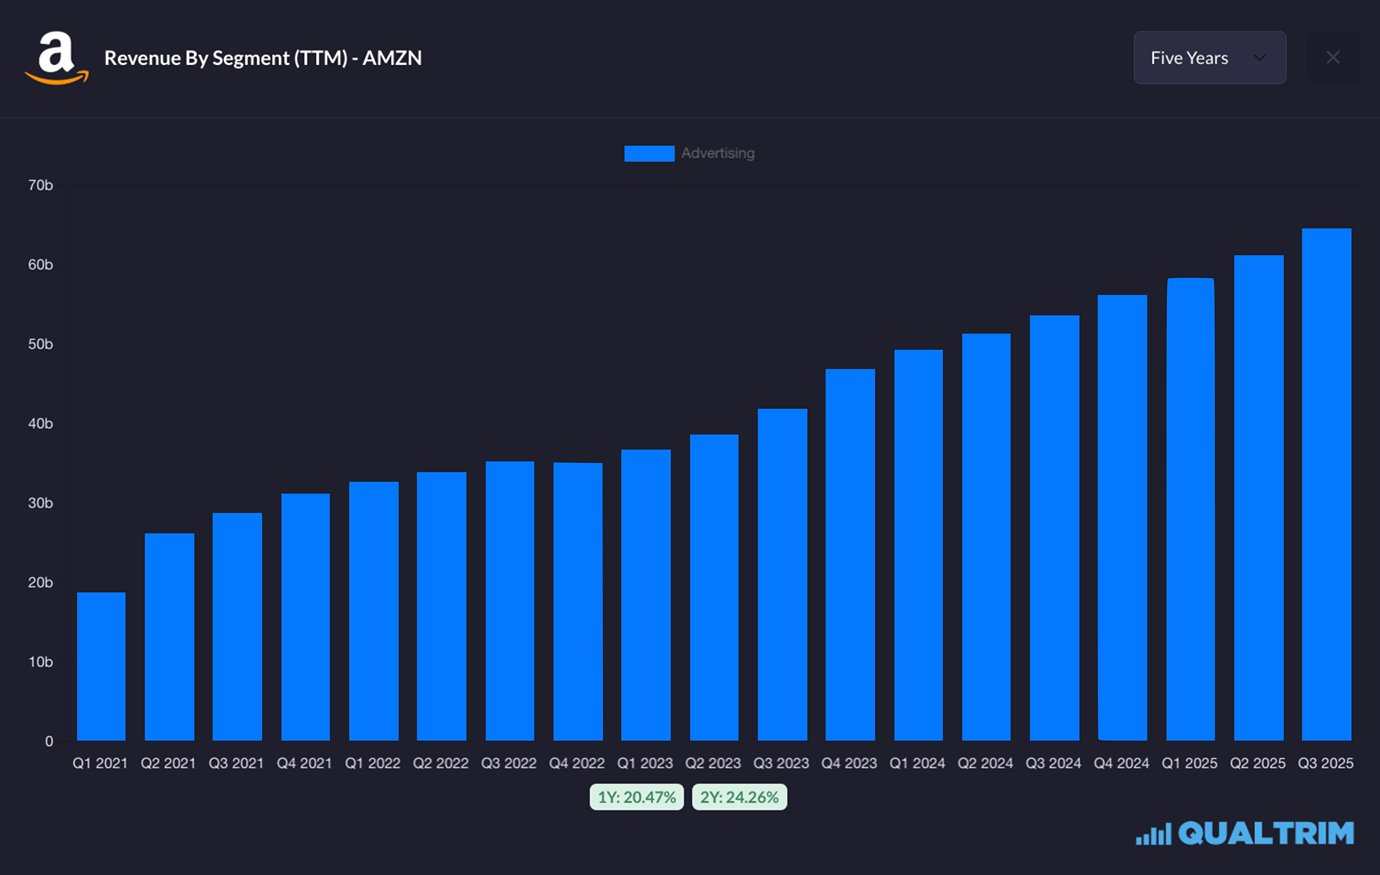Screen dimensions: 1380x875
Task: Click the chevron inside the Five Years selector
Action: [x=1259, y=57]
